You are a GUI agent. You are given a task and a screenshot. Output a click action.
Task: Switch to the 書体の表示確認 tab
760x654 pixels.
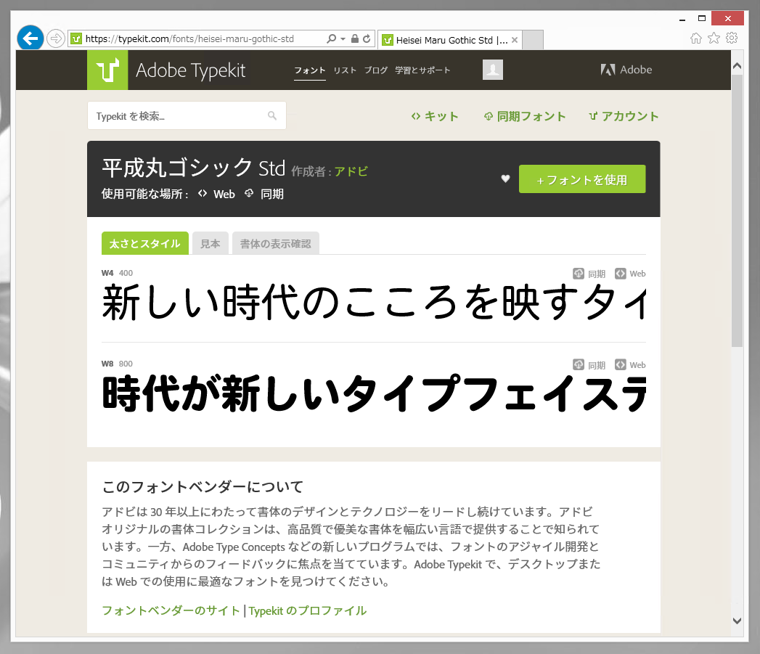(275, 243)
